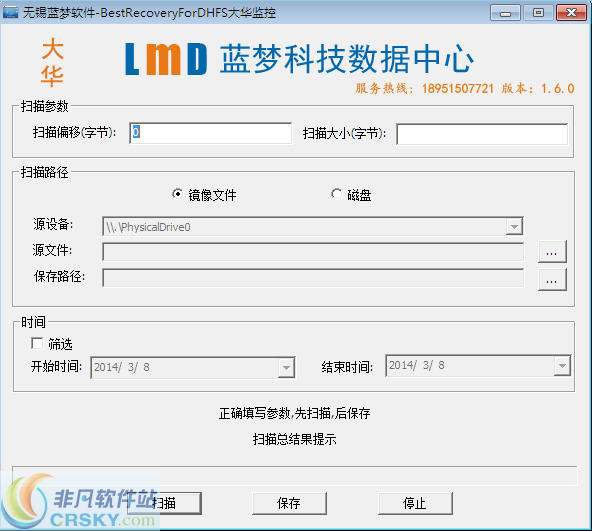Click the 扫描总结果提示 label

pos(294,439)
